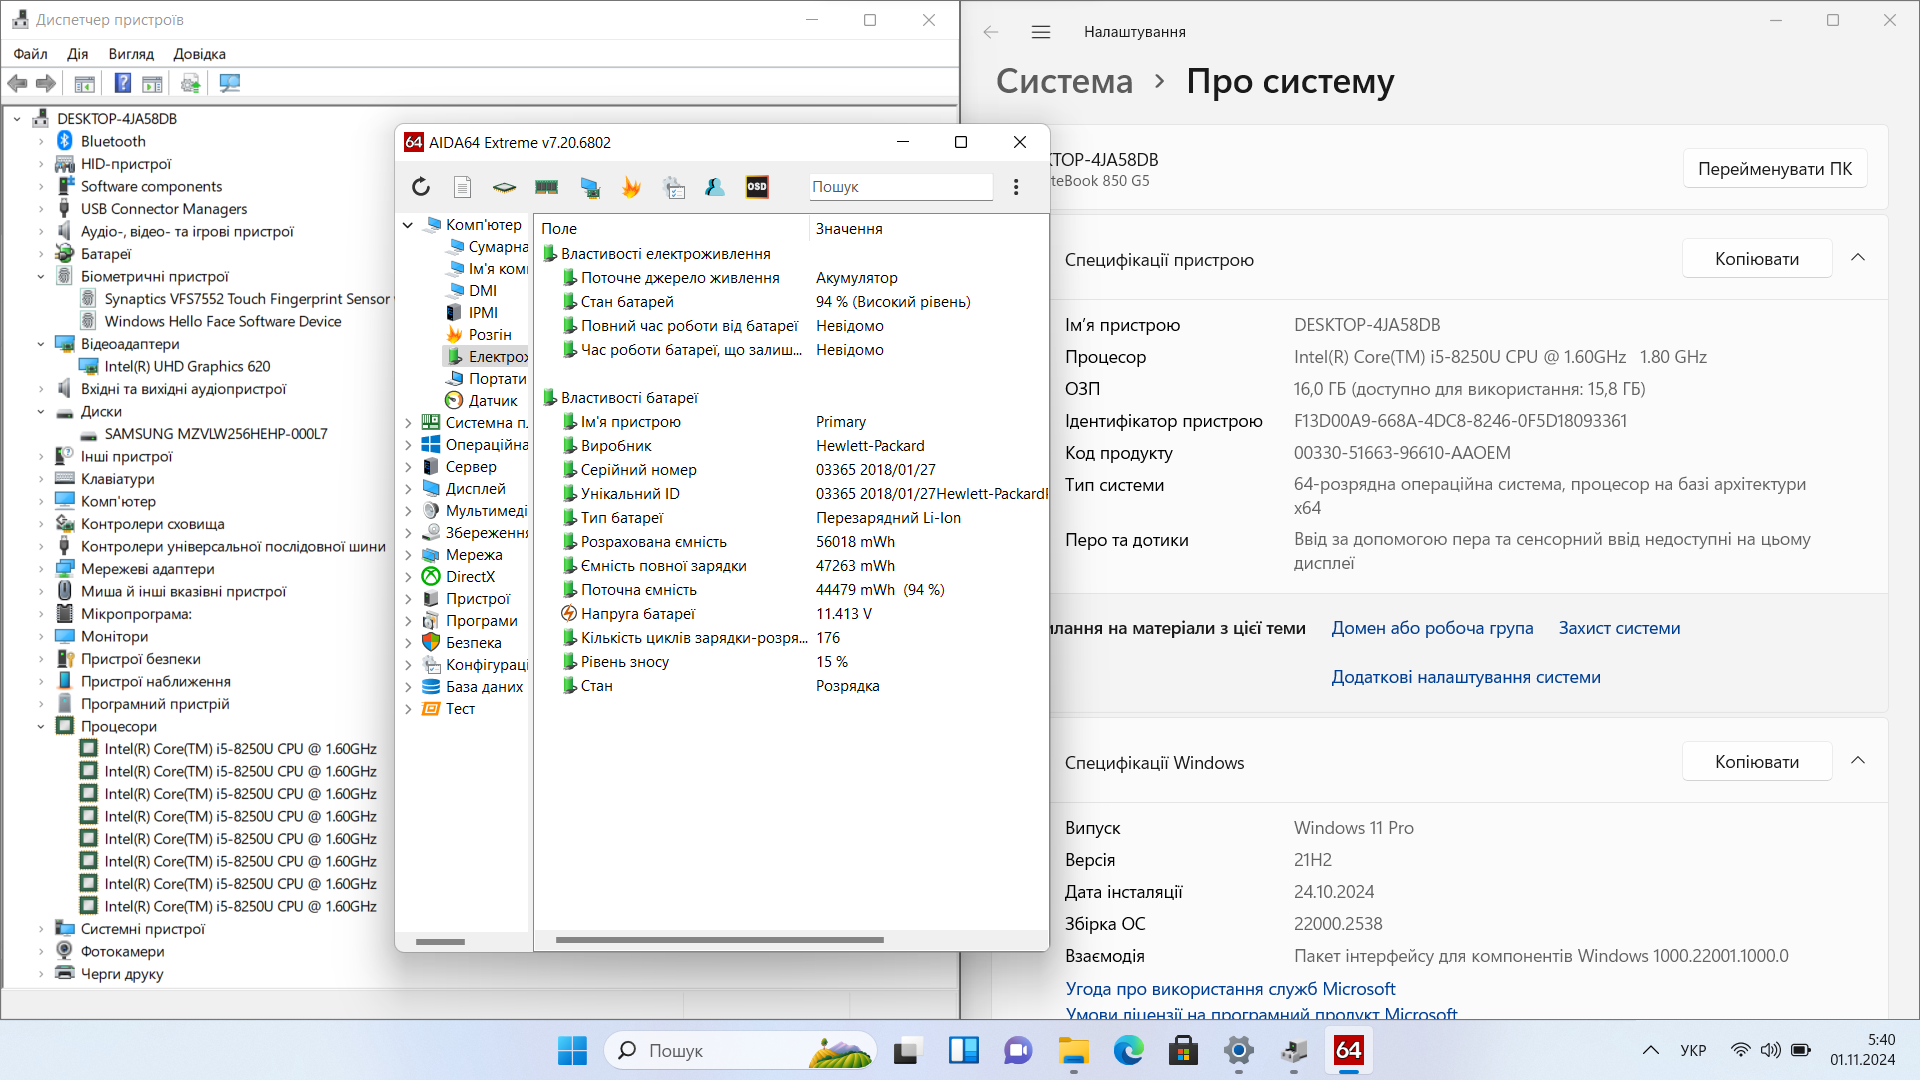This screenshot has height=1080, width=1920.
Task: Collapse the Відеоадаптери category
Action: [41, 344]
